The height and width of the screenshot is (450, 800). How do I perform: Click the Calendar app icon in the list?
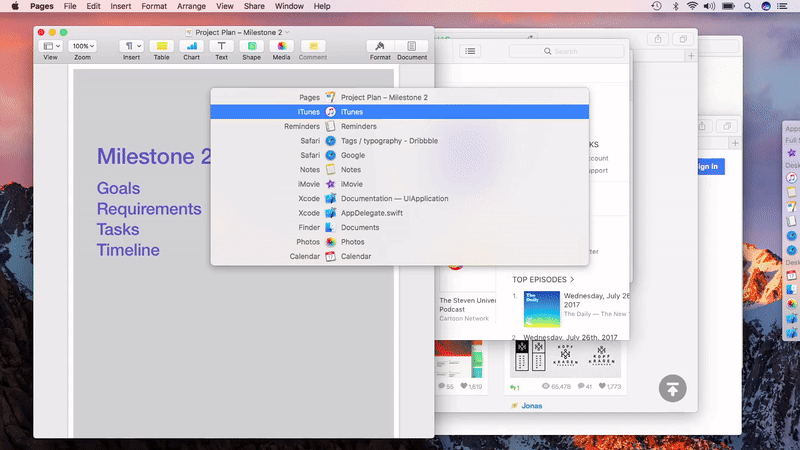point(331,256)
